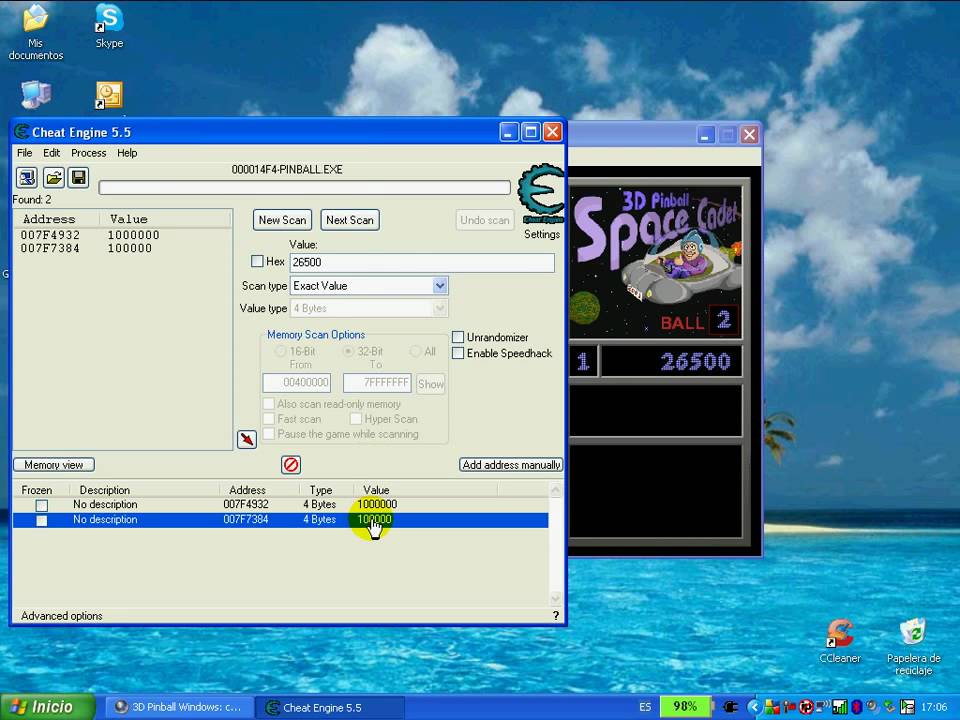Click Add address manually button
Screen dimensions: 960x720
511,465
